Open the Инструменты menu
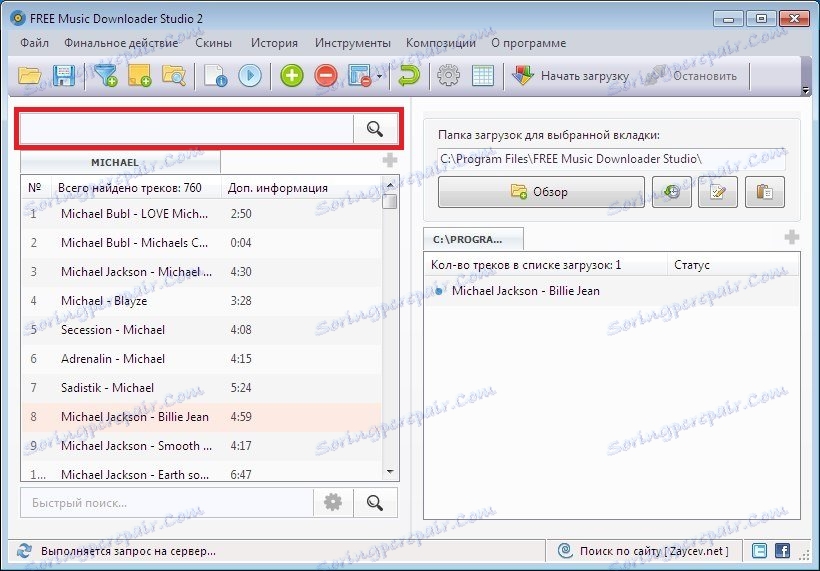820x571 pixels. coord(352,43)
